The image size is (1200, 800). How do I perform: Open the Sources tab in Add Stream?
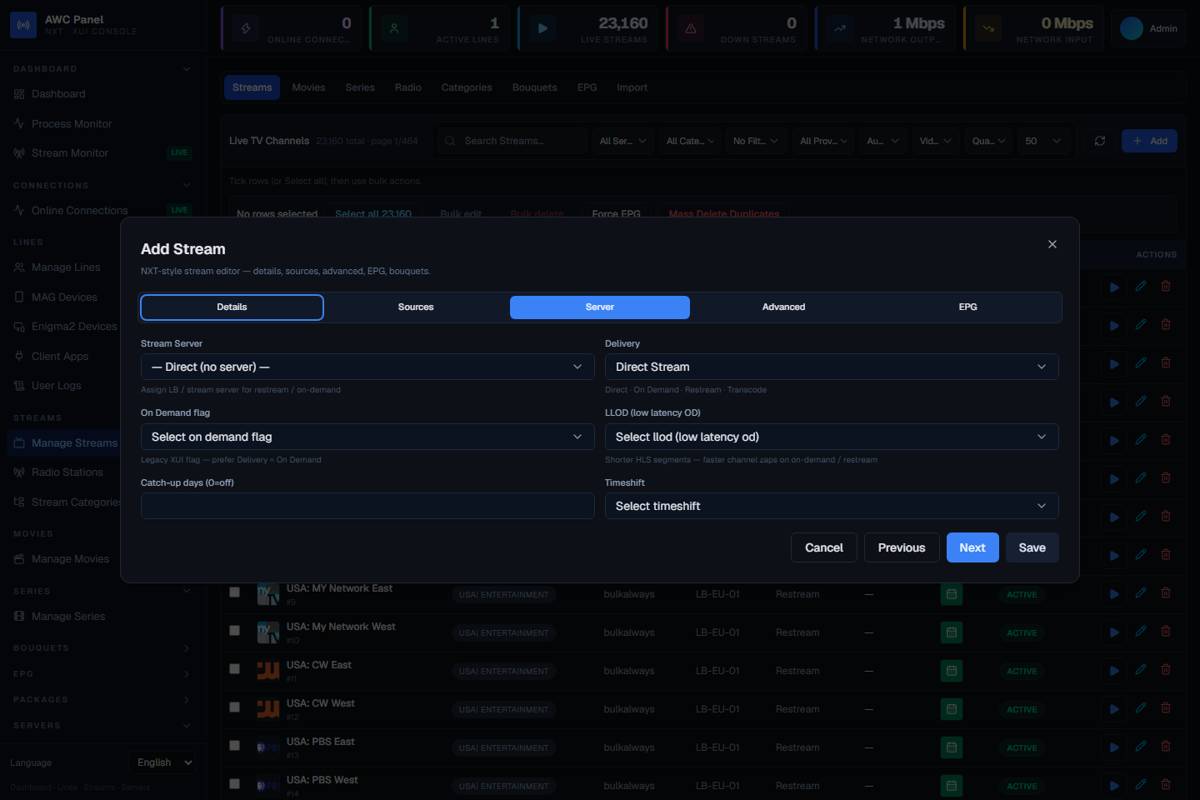coord(416,307)
